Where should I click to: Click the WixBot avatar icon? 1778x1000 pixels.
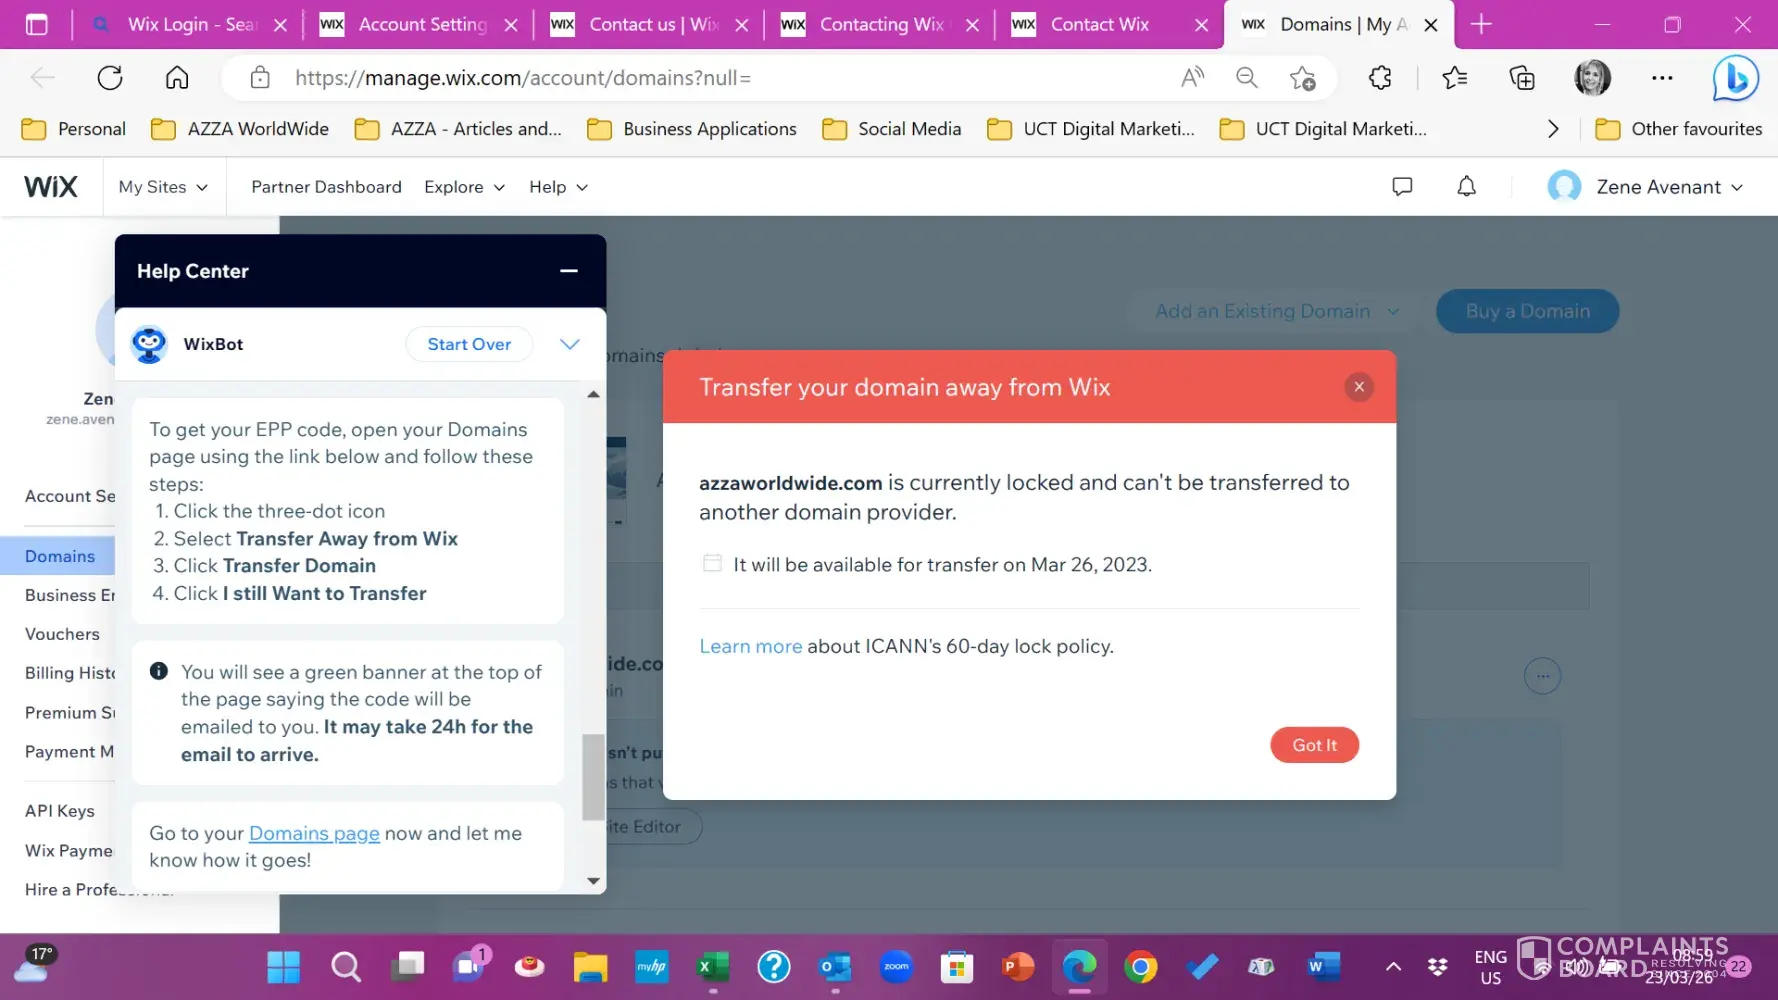[149, 344]
